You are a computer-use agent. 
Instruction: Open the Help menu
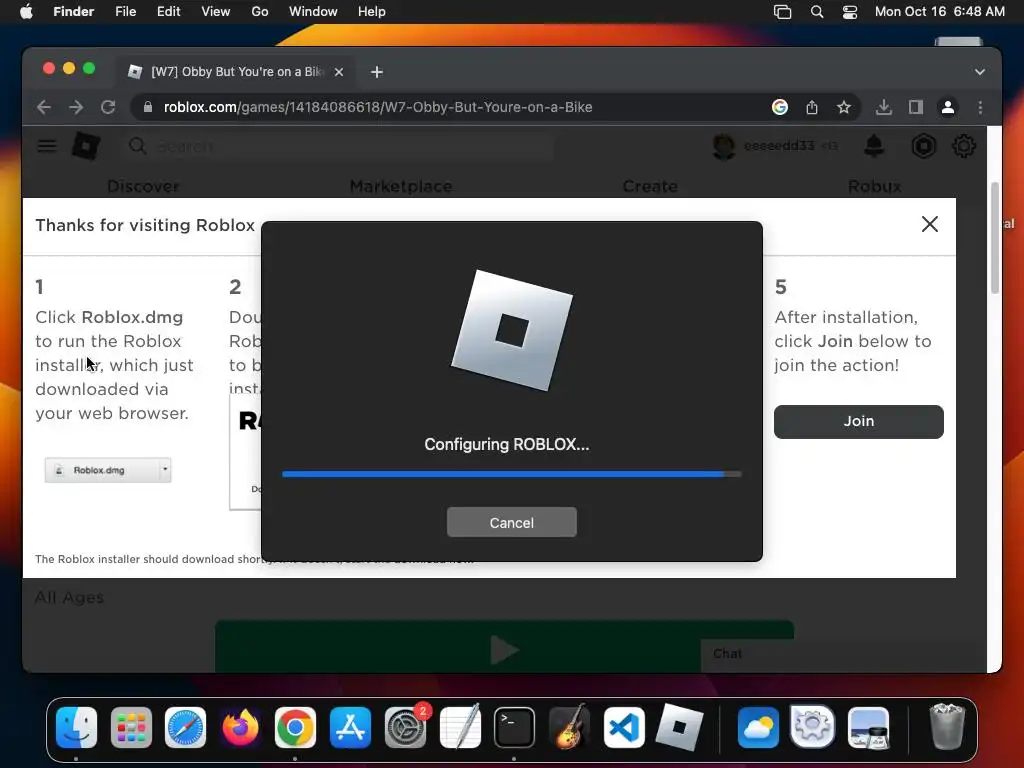coord(372,12)
